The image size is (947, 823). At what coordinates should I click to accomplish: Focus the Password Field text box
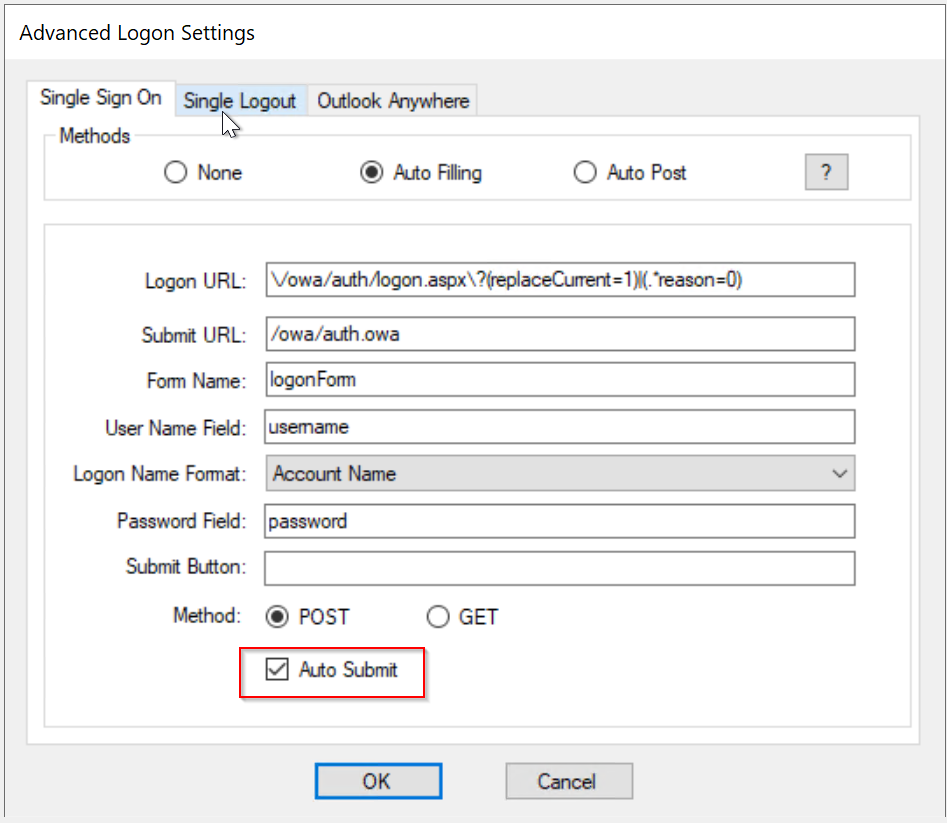tap(560, 521)
